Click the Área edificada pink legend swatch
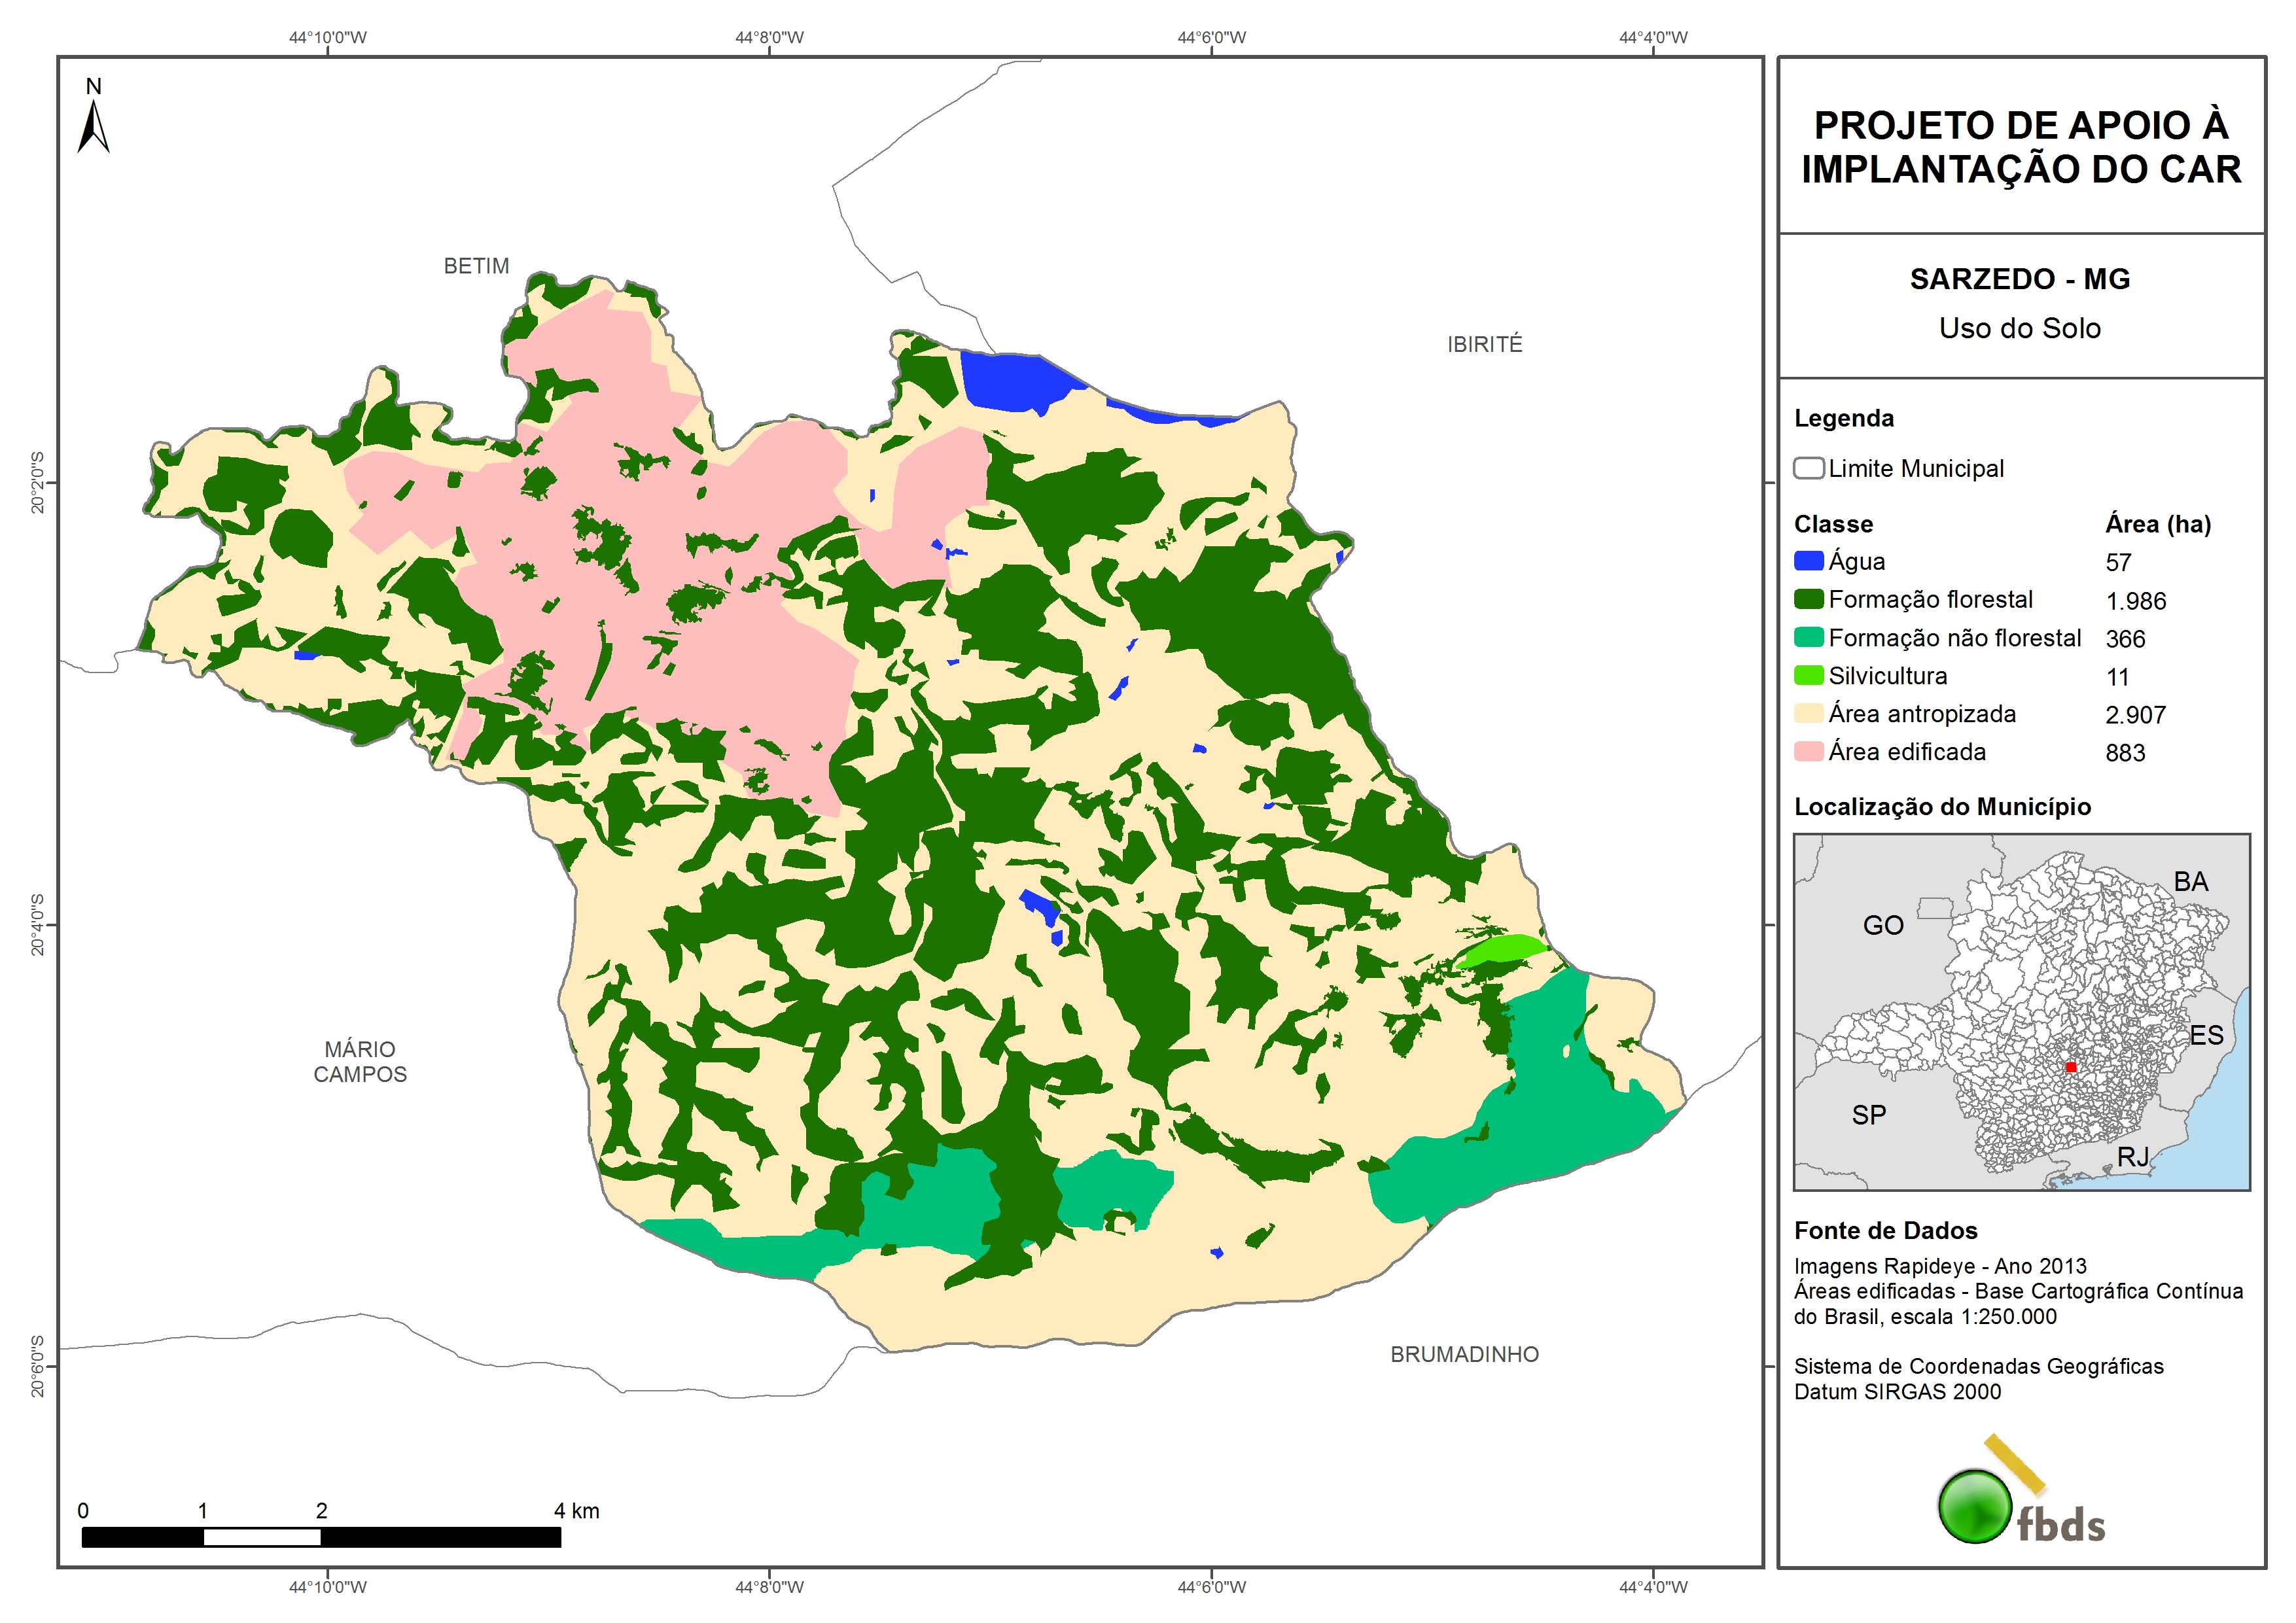This screenshot has height=1623, width=2296. click(x=1808, y=751)
